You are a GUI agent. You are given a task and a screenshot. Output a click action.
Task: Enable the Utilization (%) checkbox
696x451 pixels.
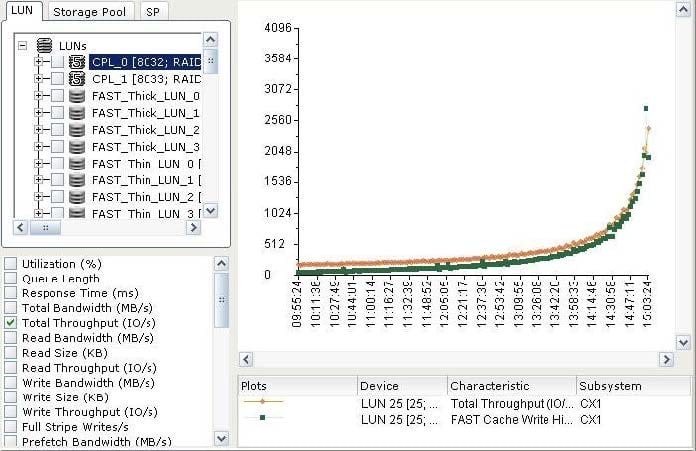point(11,264)
